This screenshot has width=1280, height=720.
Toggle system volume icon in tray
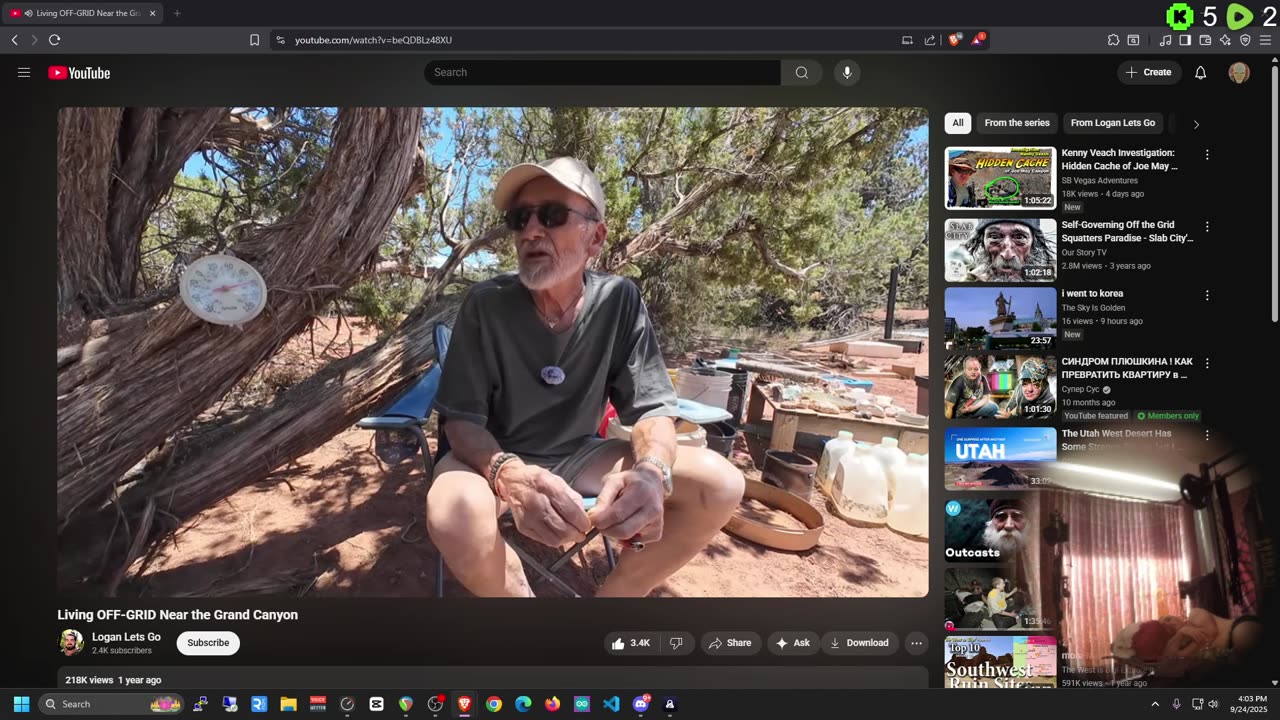tap(1213, 704)
